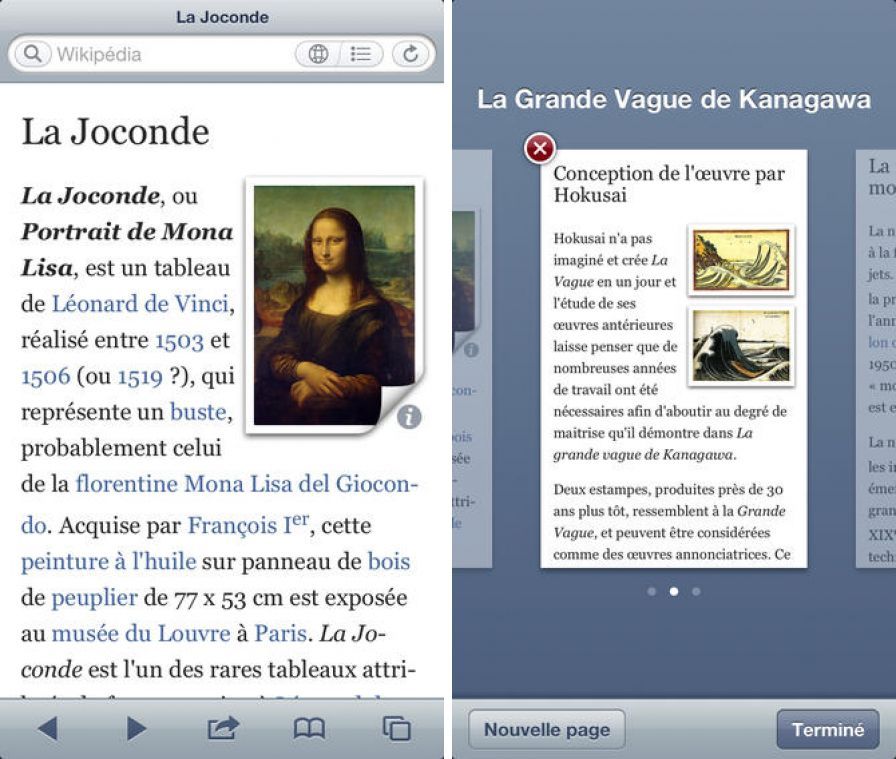Tap the forward arrow in bottom toolbar
896x759 pixels.
[x=136, y=729]
